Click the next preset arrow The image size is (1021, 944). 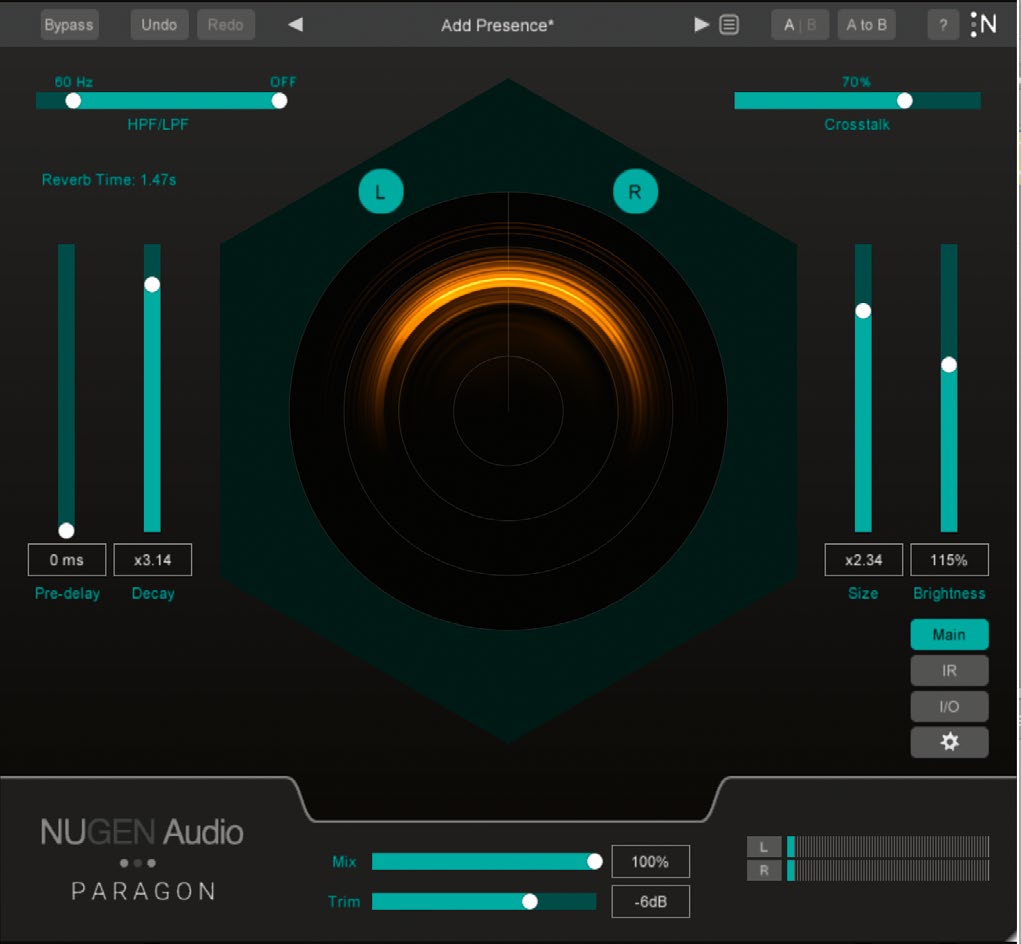pos(701,25)
